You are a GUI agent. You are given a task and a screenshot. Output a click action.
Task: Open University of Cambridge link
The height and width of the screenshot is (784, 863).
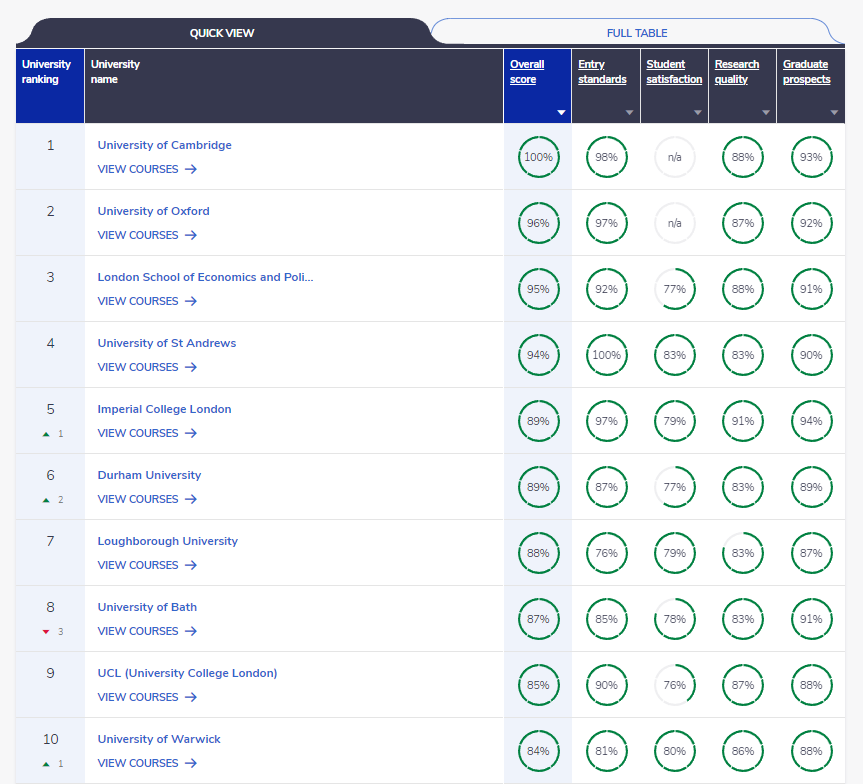[x=165, y=145]
